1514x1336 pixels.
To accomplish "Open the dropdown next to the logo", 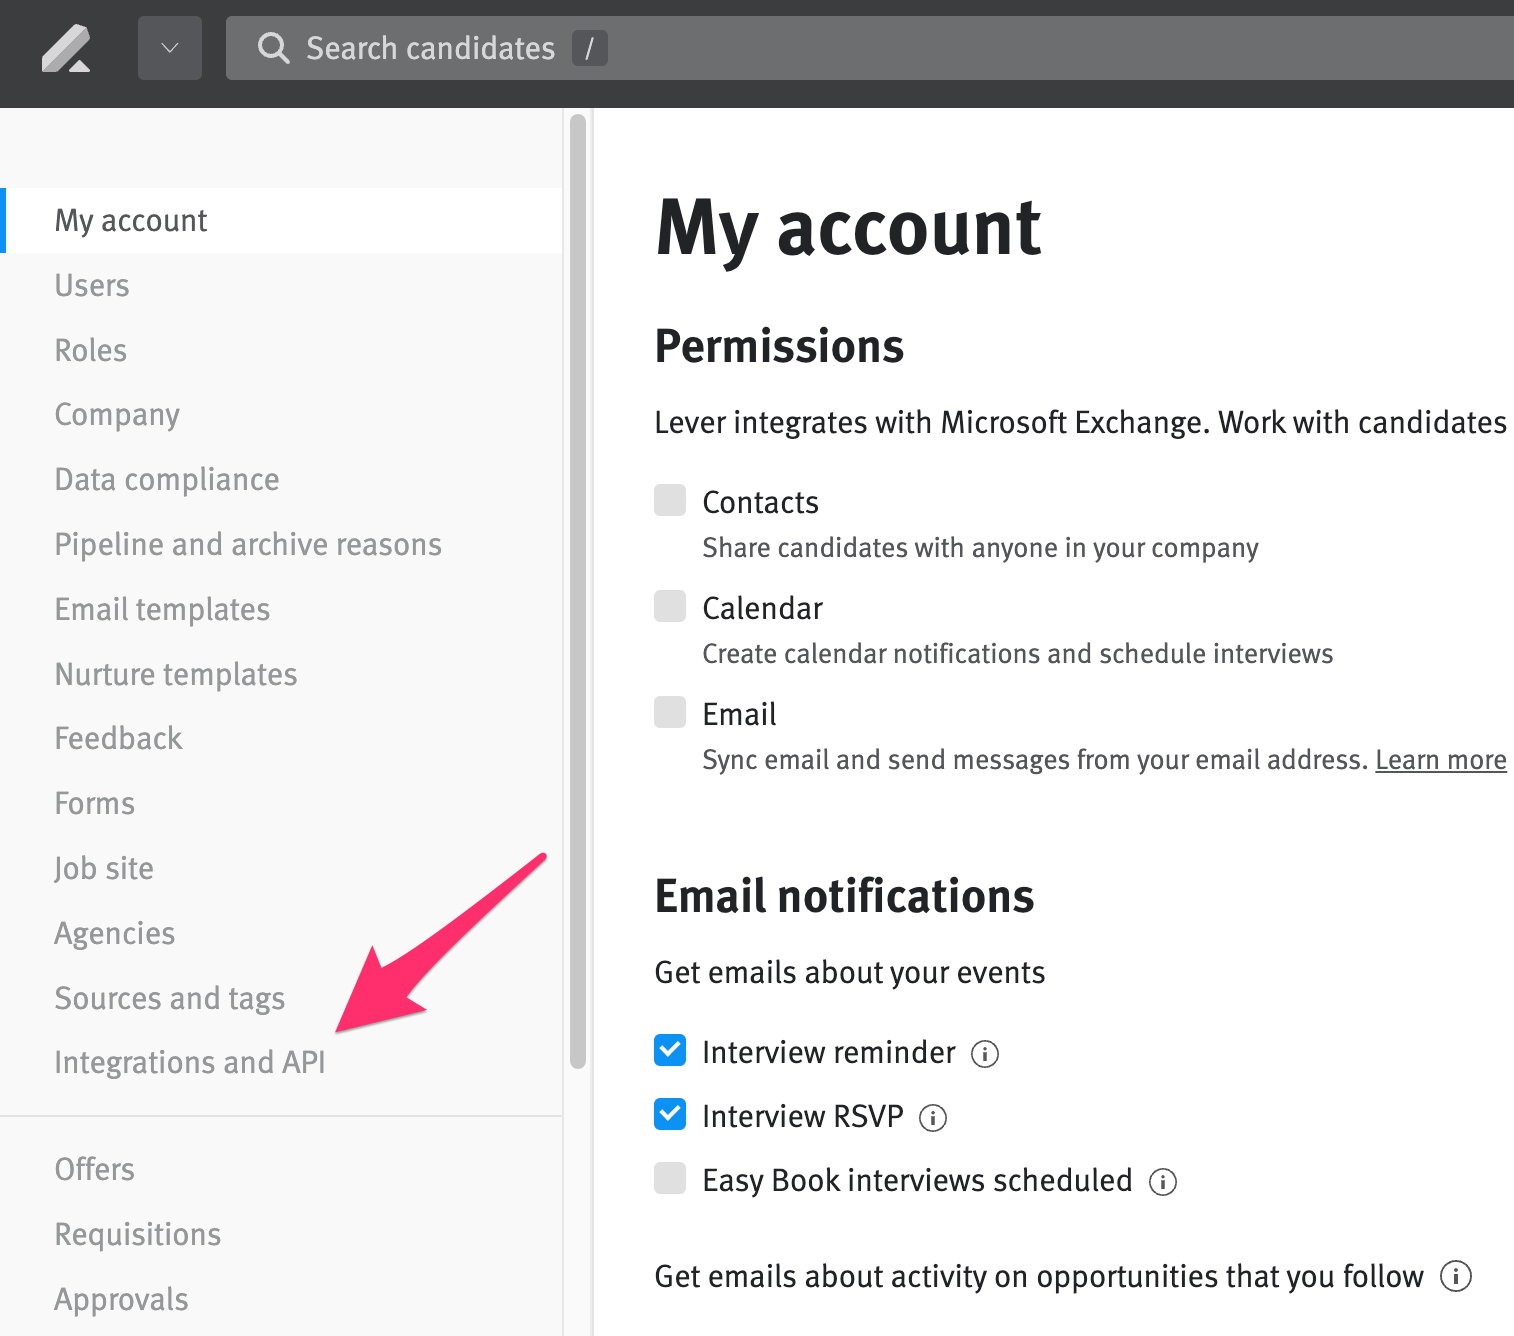I will pos(170,48).
